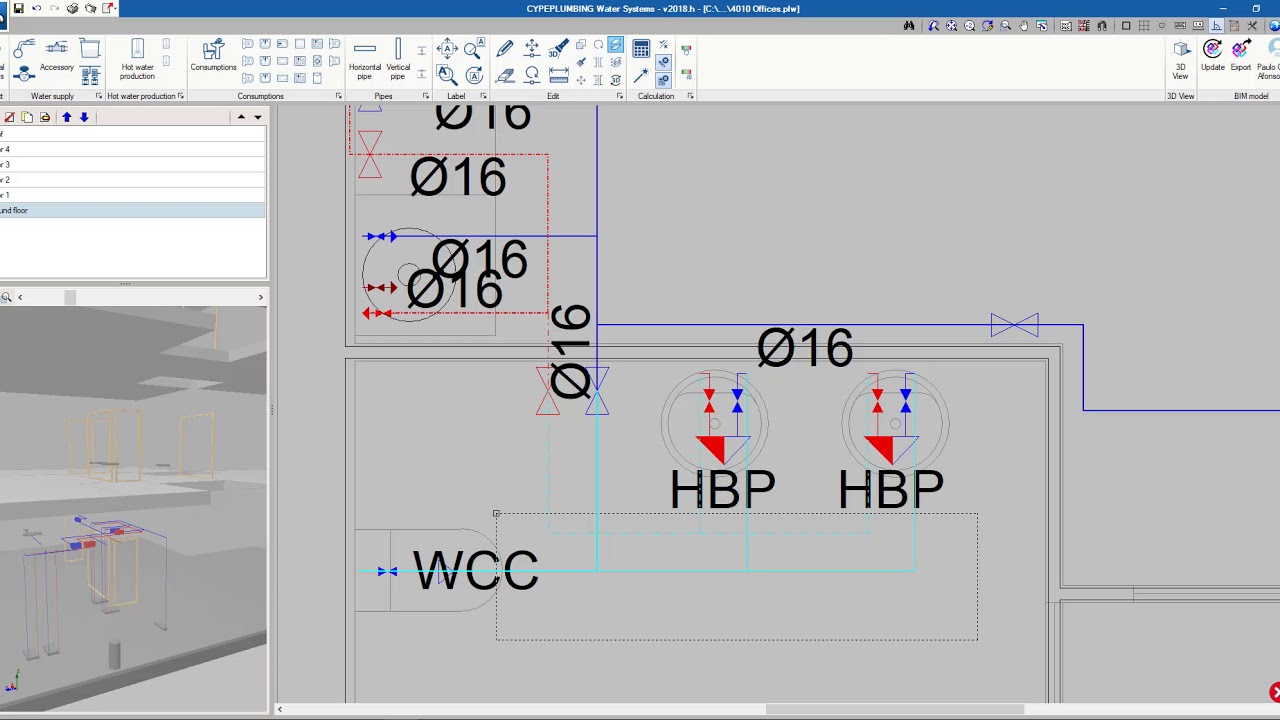Toggle the magnet snap tool
This screenshot has width=1280, height=720.
click(x=1103, y=25)
